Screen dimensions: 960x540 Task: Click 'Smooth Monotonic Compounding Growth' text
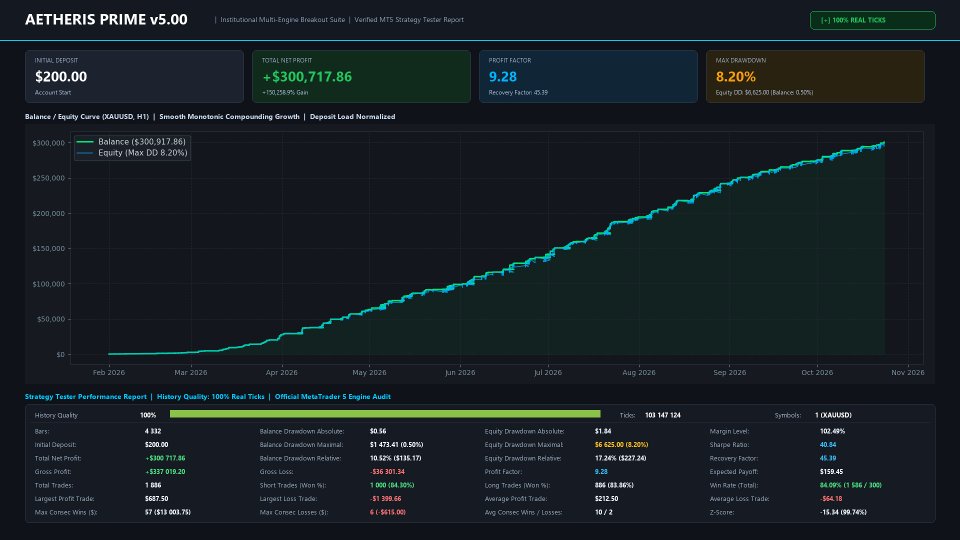[x=230, y=116]
